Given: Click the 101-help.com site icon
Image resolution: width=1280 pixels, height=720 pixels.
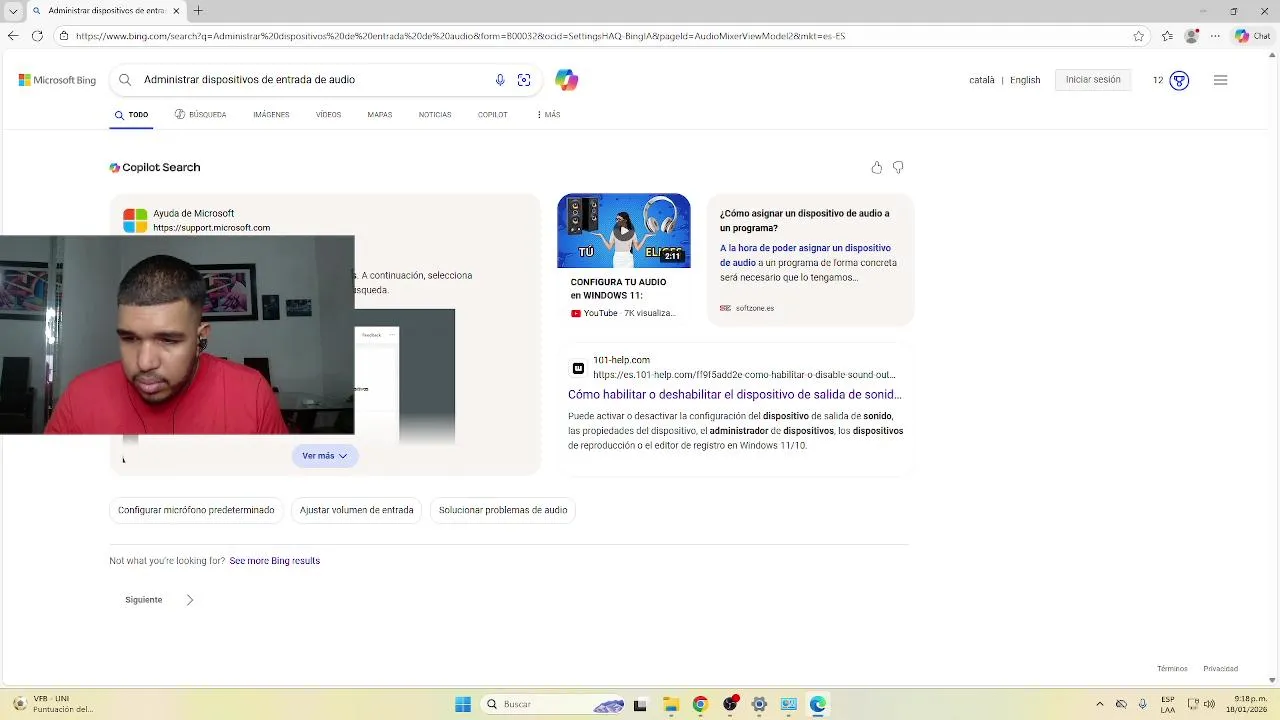Looking at the screenshot, I should pyautogui.click(x=578, y=368).
